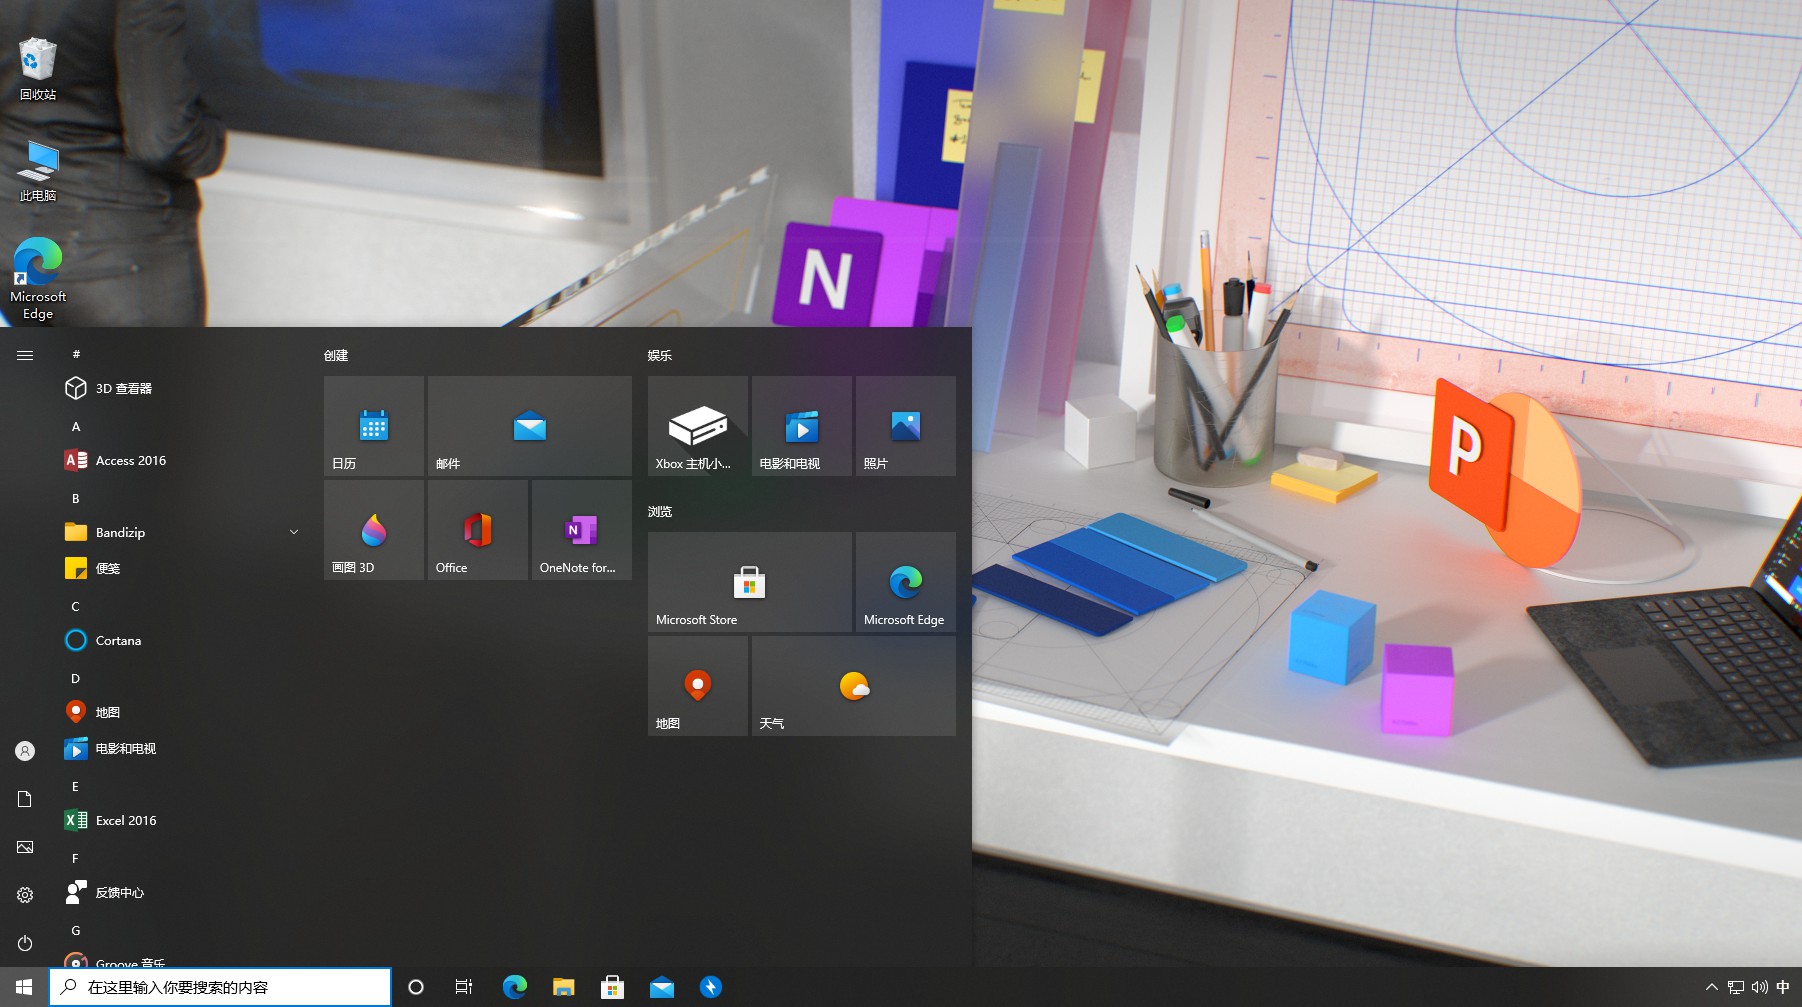
Task: Launch the 画图 3D tile
Action: [373, 529]
